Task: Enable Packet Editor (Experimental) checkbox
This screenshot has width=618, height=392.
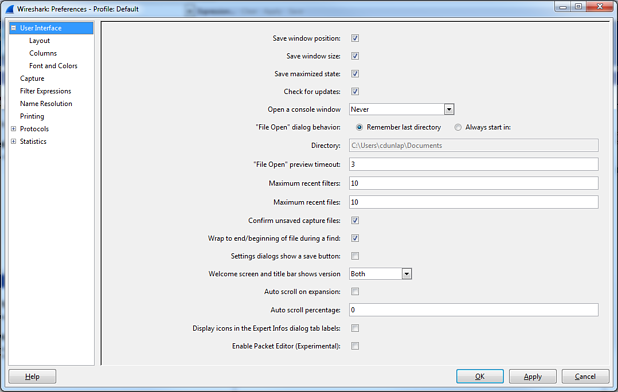Action: (355, 346)
